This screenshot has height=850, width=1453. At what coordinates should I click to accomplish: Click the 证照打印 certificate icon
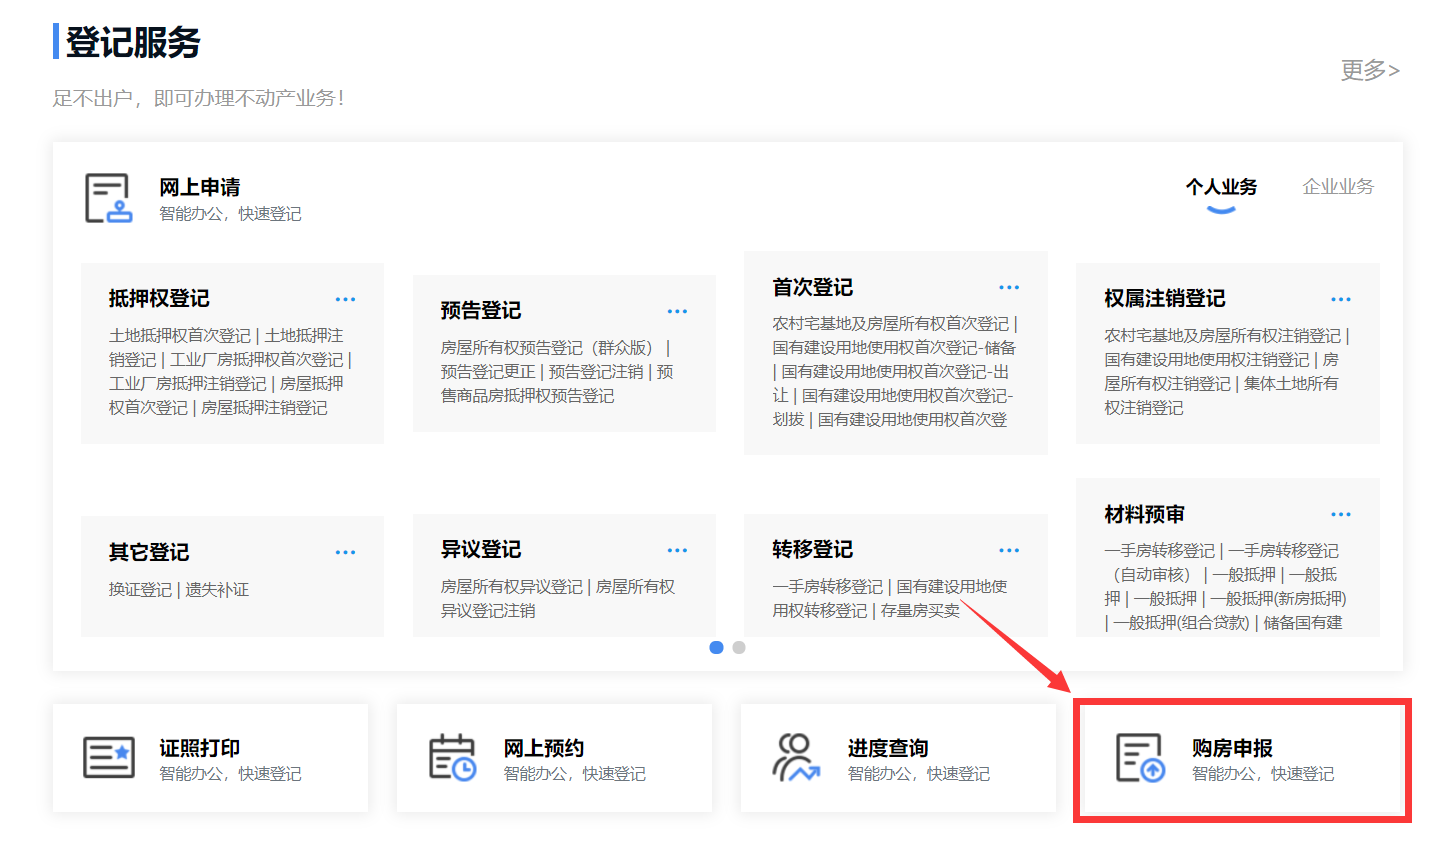pos(108,758)
